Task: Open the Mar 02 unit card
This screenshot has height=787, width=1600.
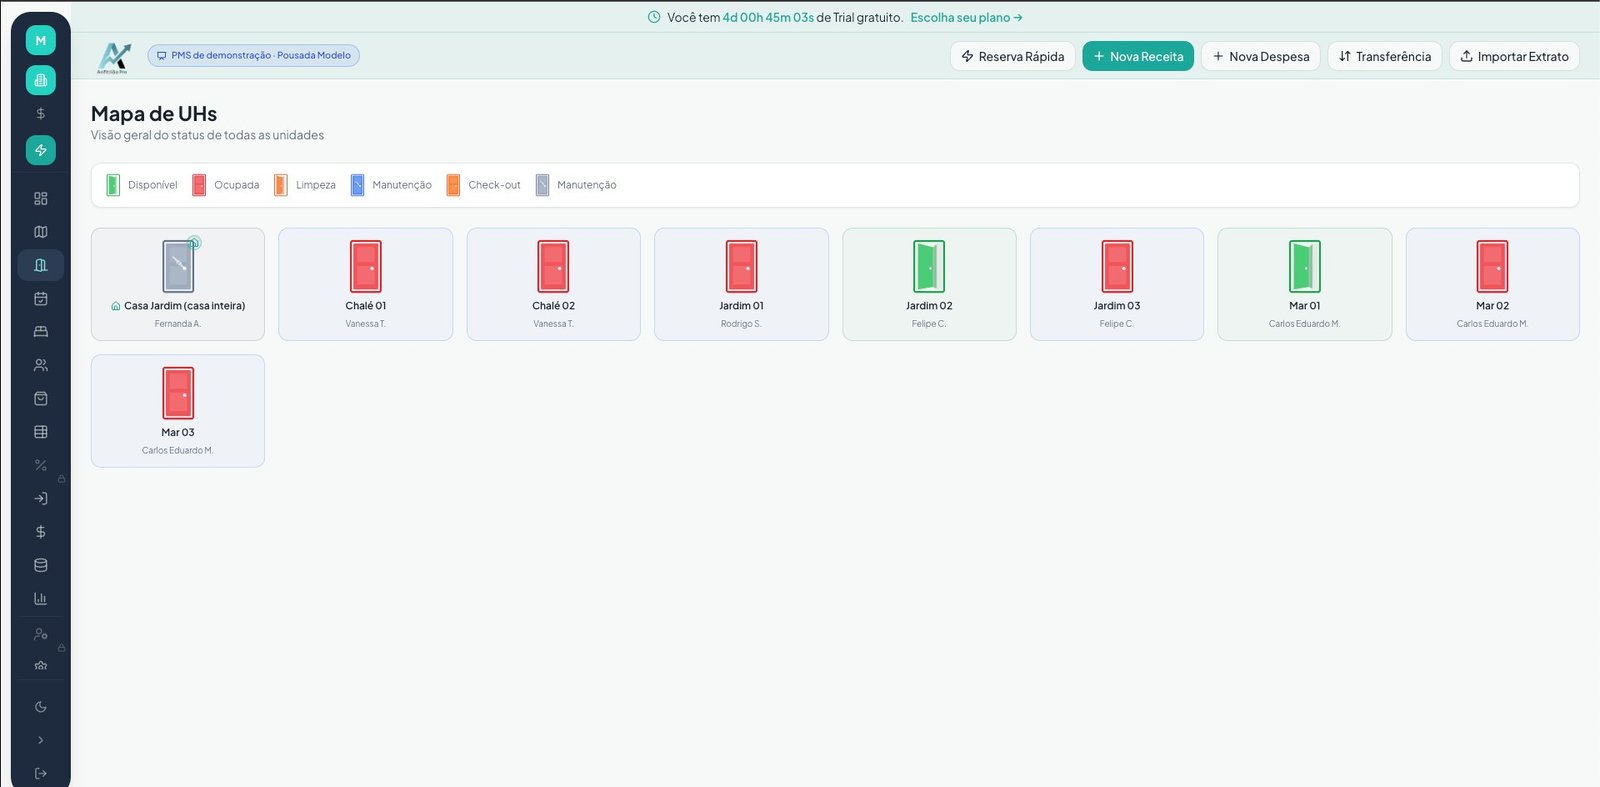Action: click(x=1493, y=284)
